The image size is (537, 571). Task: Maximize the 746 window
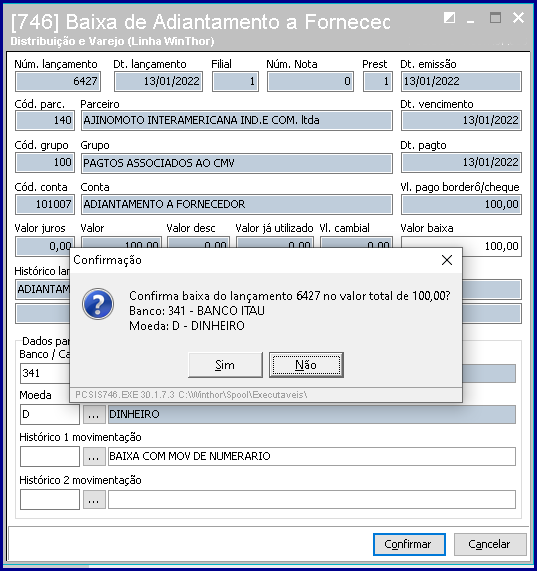tap(495, 17)
